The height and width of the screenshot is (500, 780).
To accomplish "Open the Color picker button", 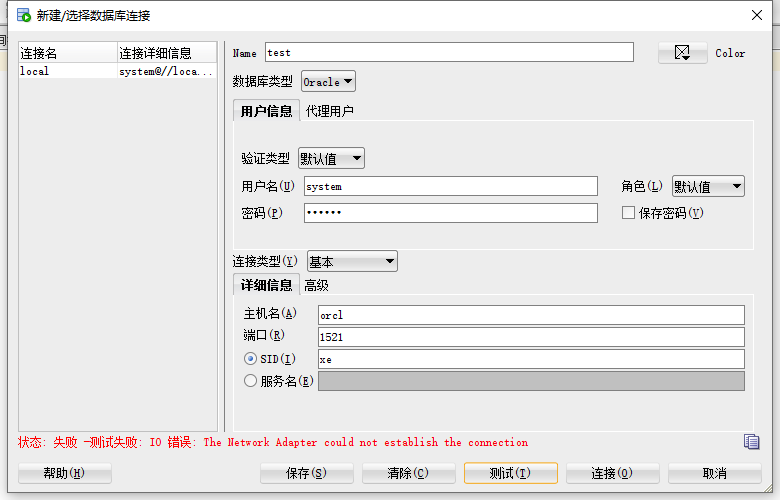I will [x=682, y=53].
